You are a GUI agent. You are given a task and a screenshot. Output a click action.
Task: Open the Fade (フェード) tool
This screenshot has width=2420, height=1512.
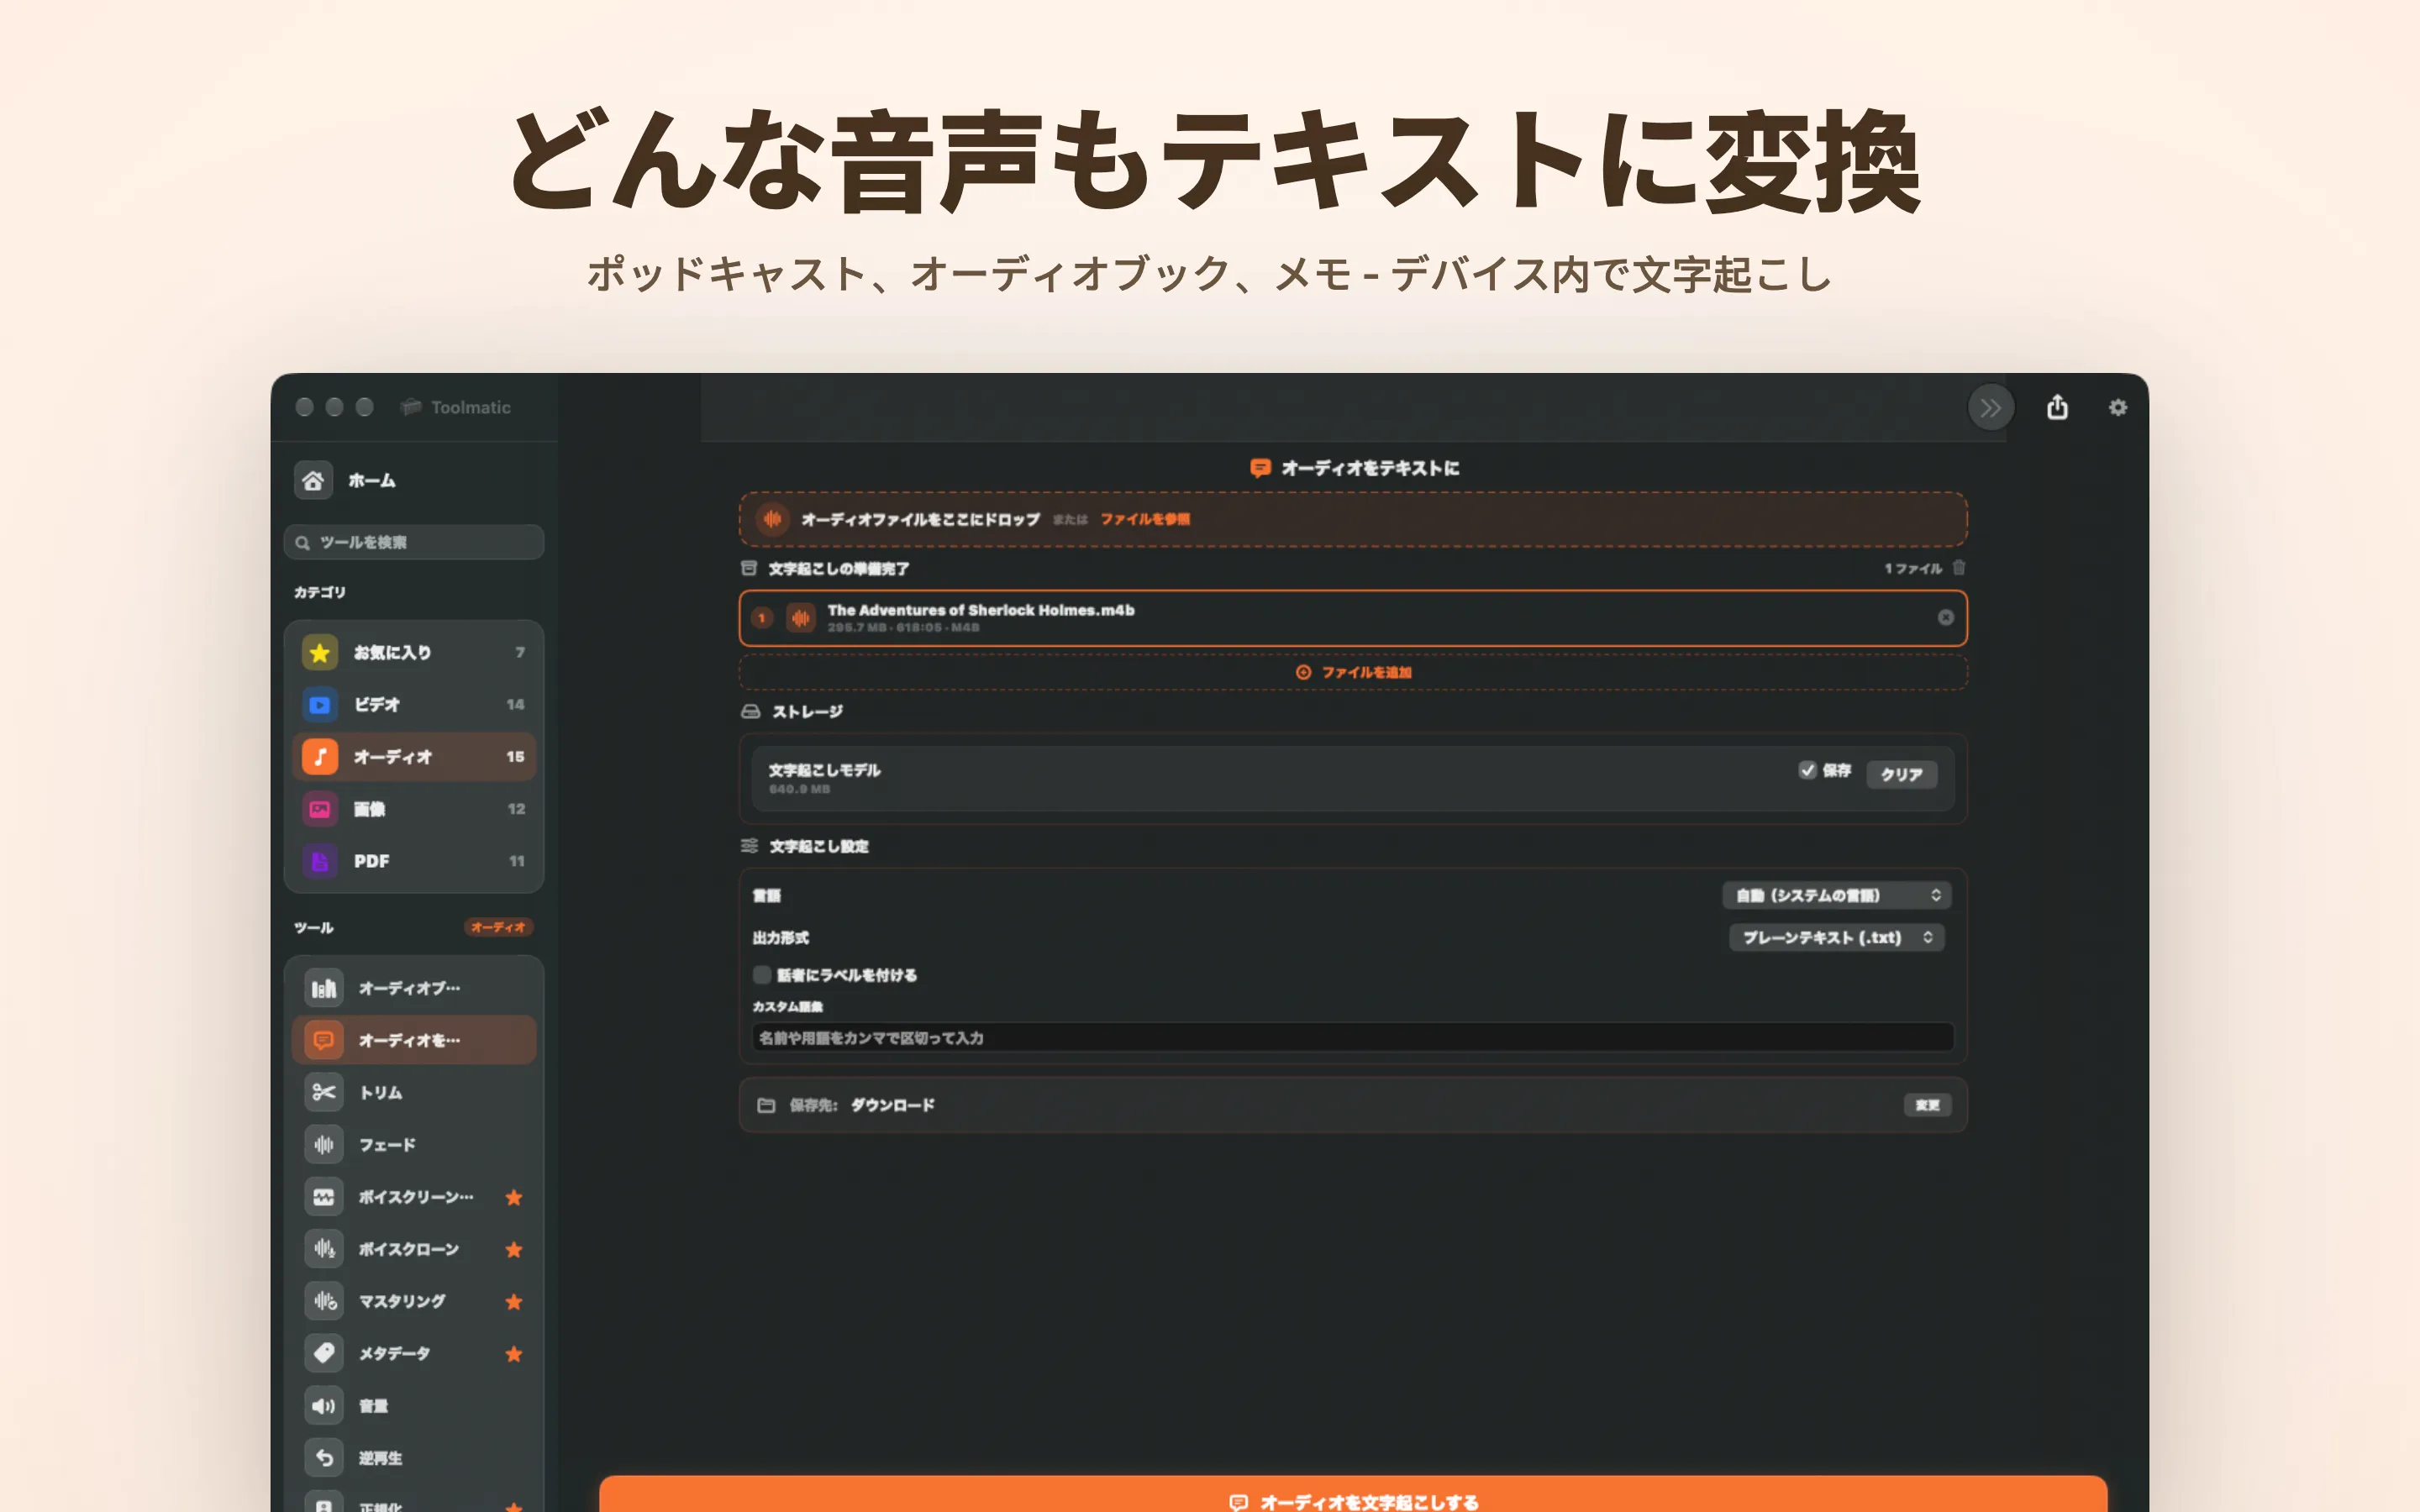point(414,1144)
